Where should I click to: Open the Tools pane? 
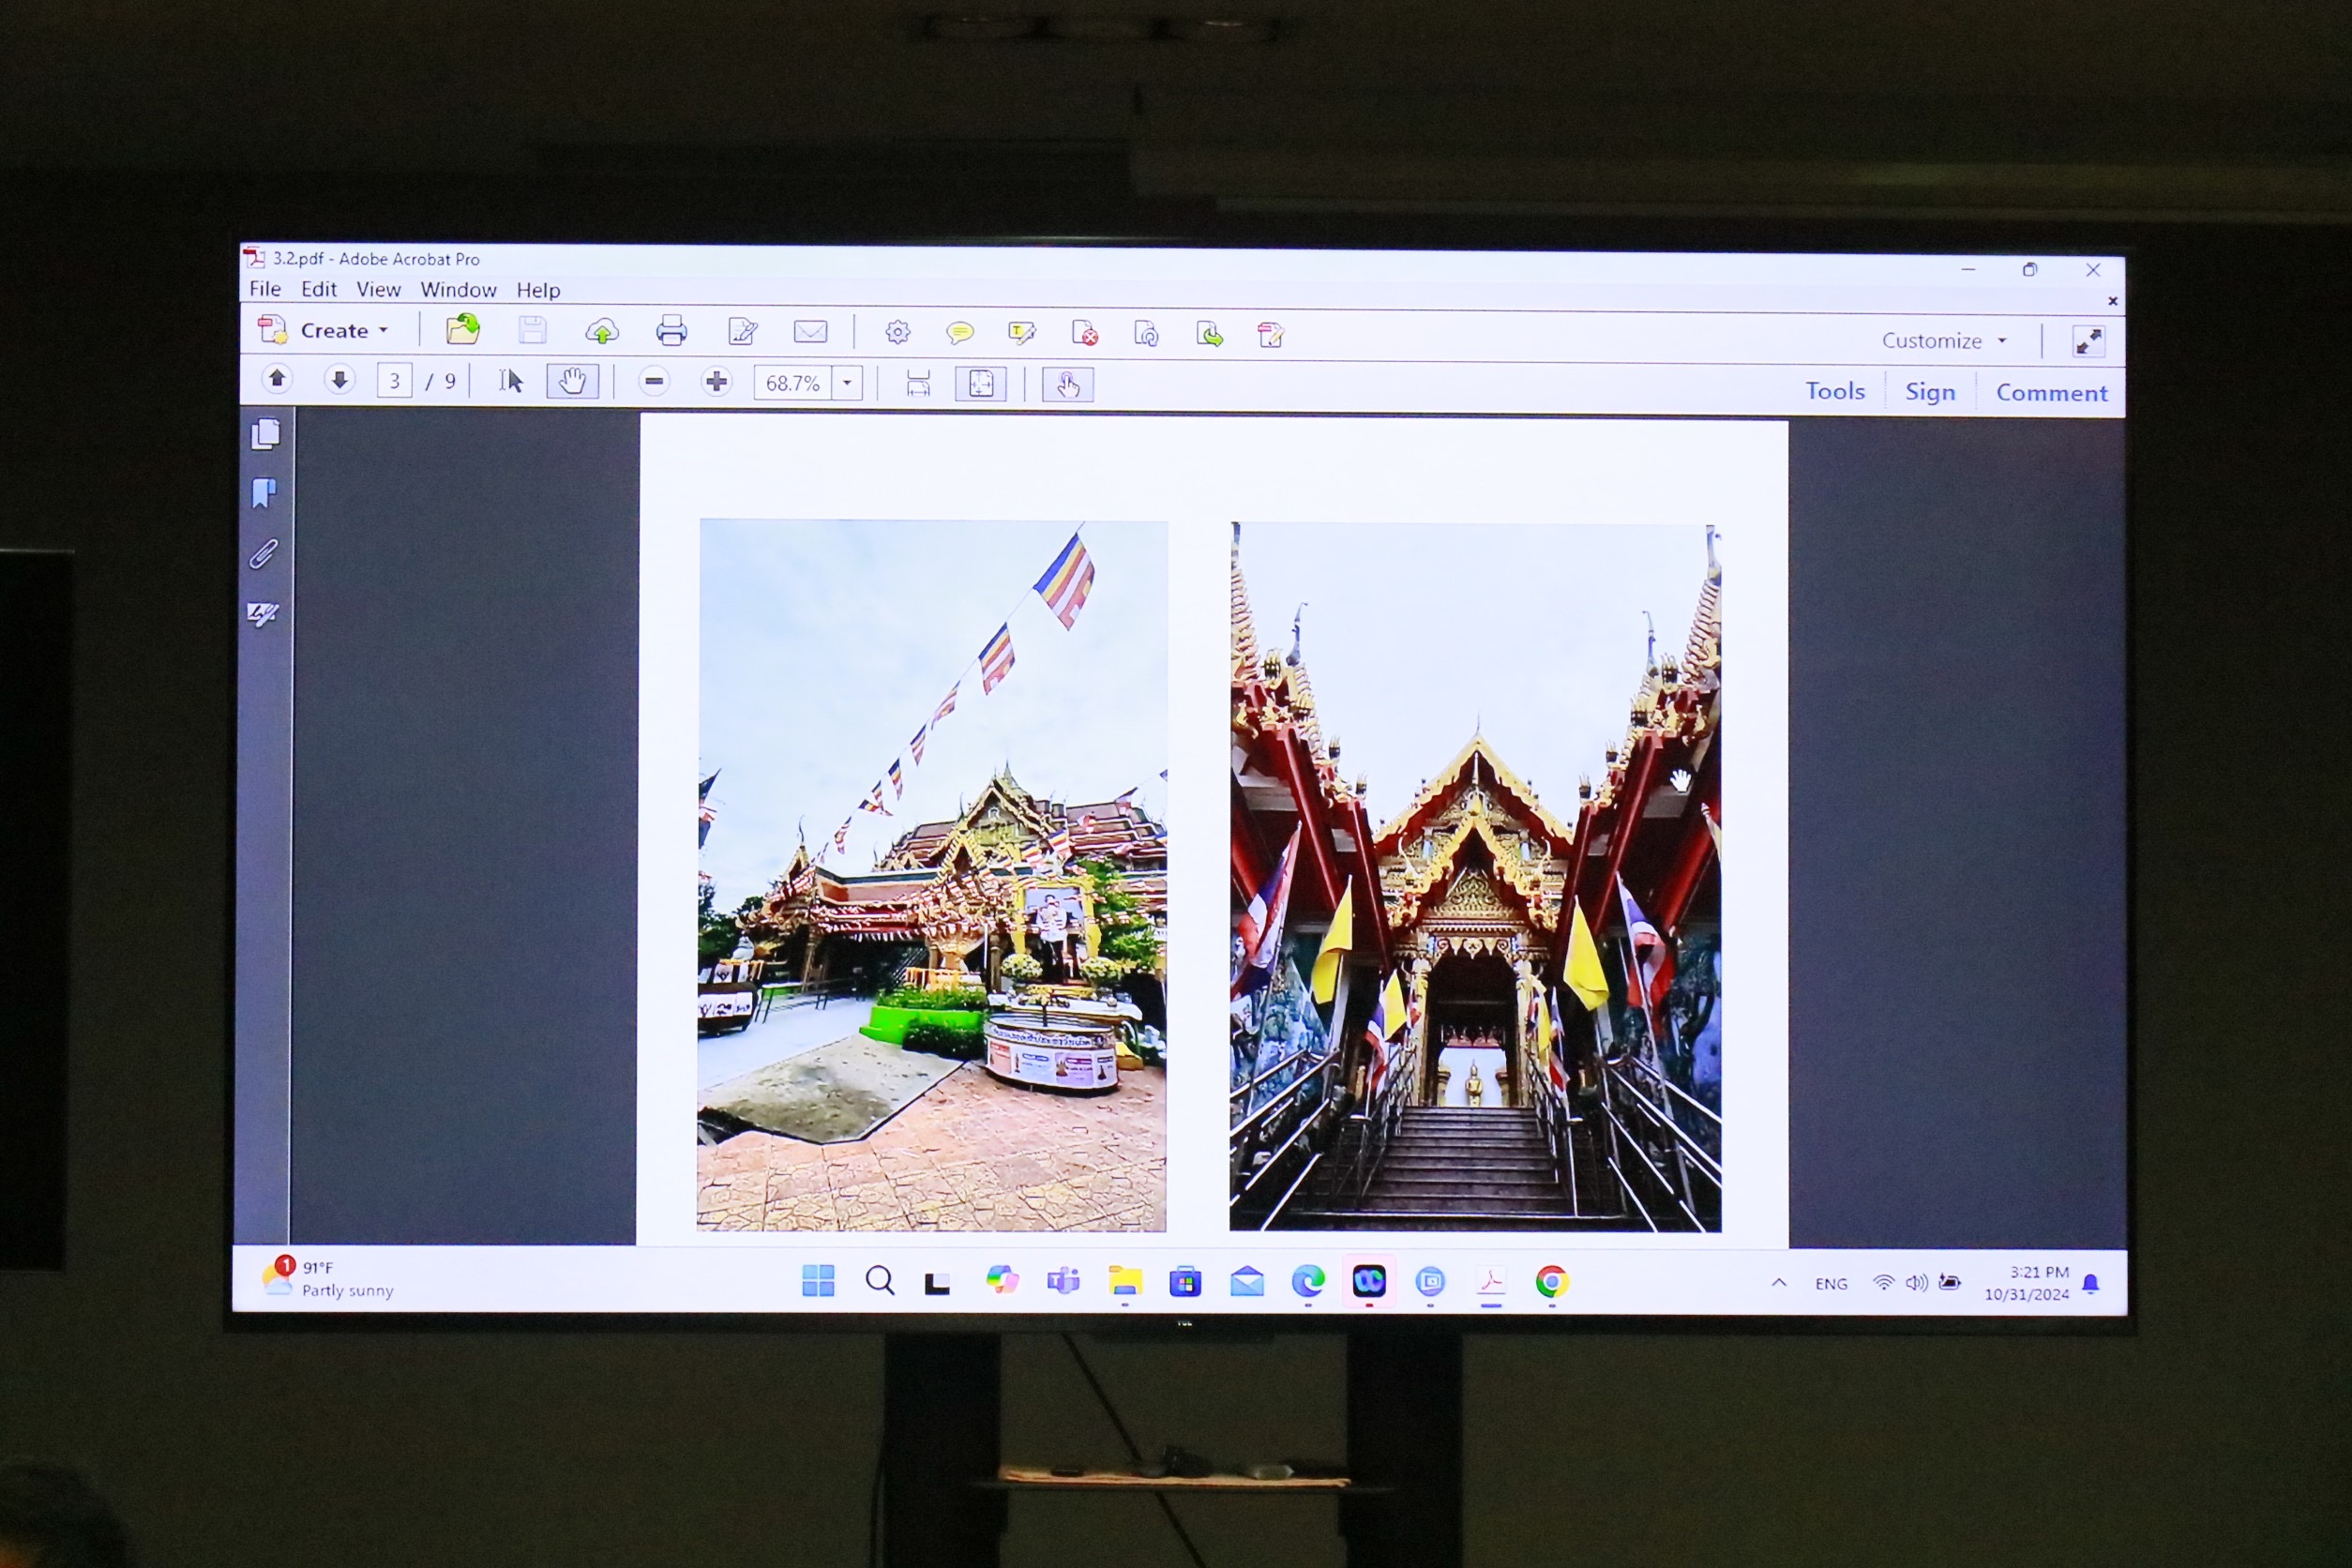tap(1835, 391)
